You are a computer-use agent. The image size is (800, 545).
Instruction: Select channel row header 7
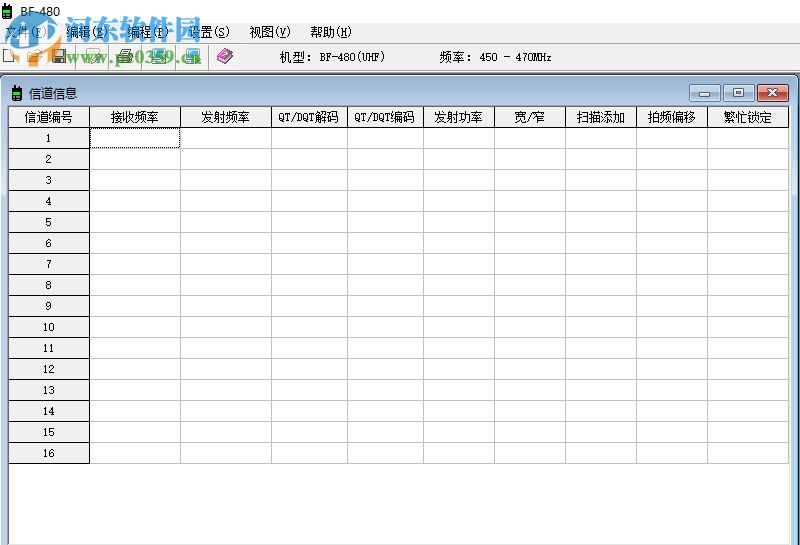pos(49,264)
